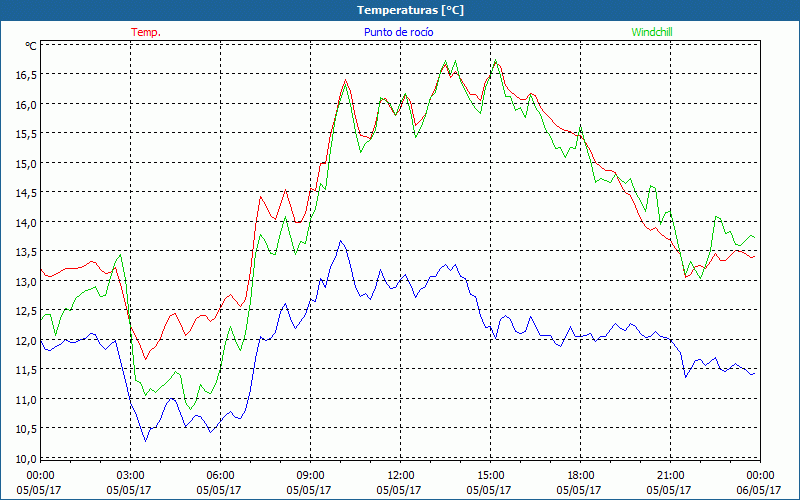Click the 09:00 time axis label

[310, 476]
